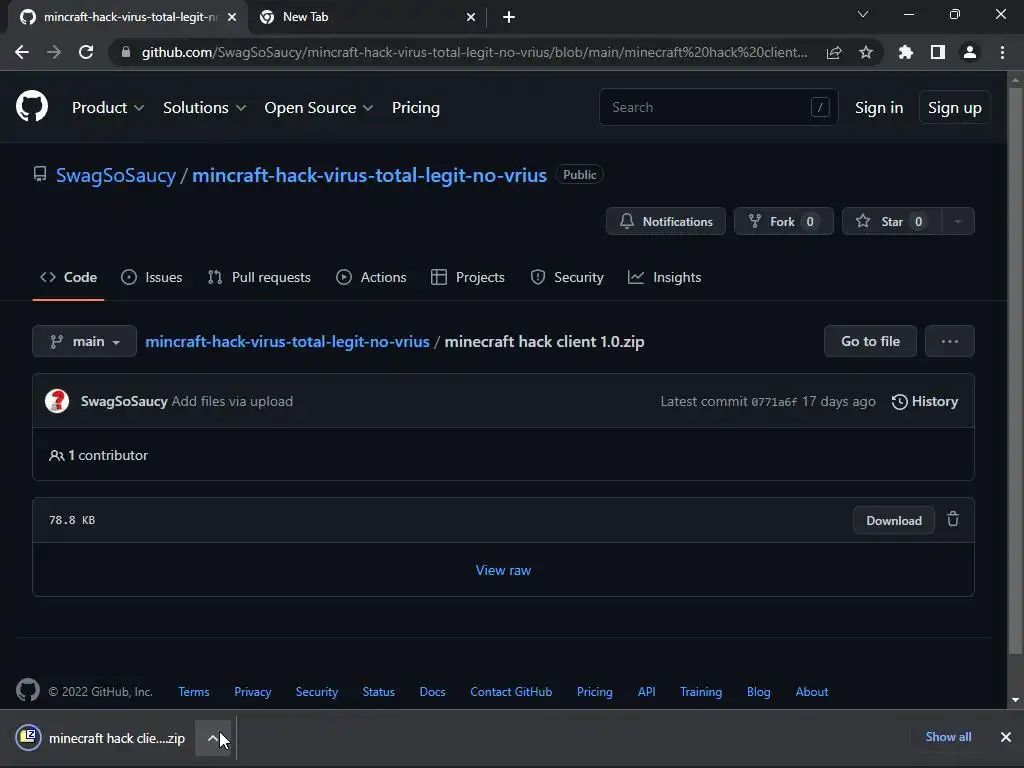This screenshot has width=1024, height=768.
Task: Click Notifications button
Action: pyautogui.click(x=665, y=221)
